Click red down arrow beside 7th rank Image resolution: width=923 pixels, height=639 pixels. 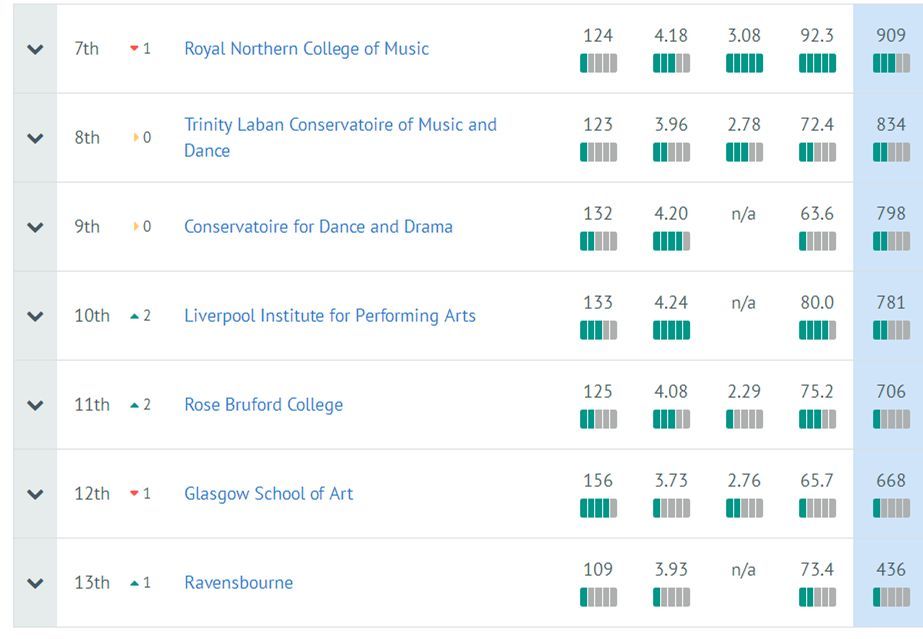(x=134, y=48)
